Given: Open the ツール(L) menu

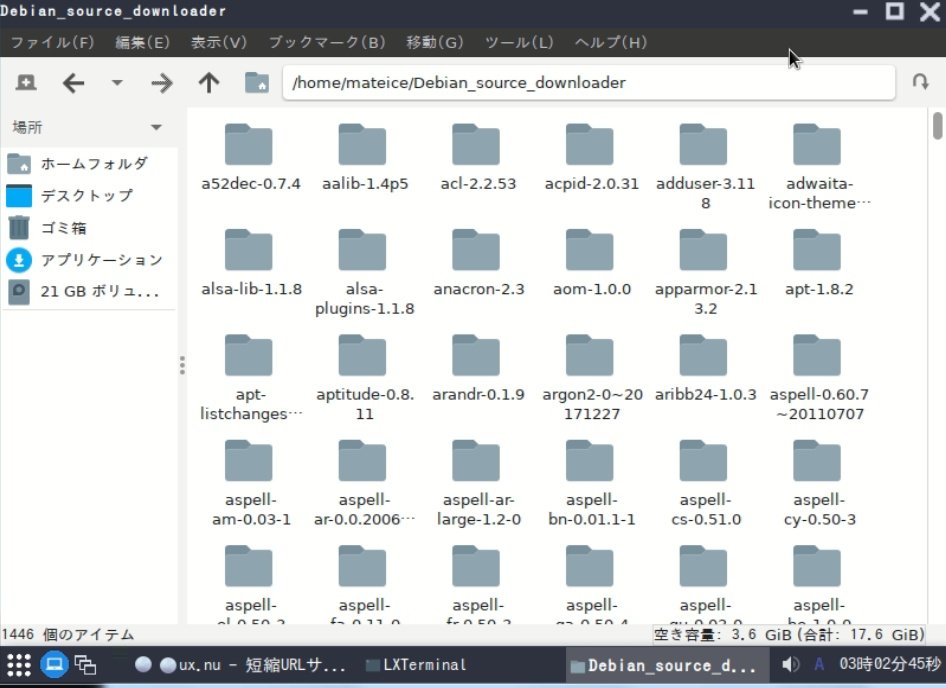Looking at the screenshot, I should (x=519, y=42).
